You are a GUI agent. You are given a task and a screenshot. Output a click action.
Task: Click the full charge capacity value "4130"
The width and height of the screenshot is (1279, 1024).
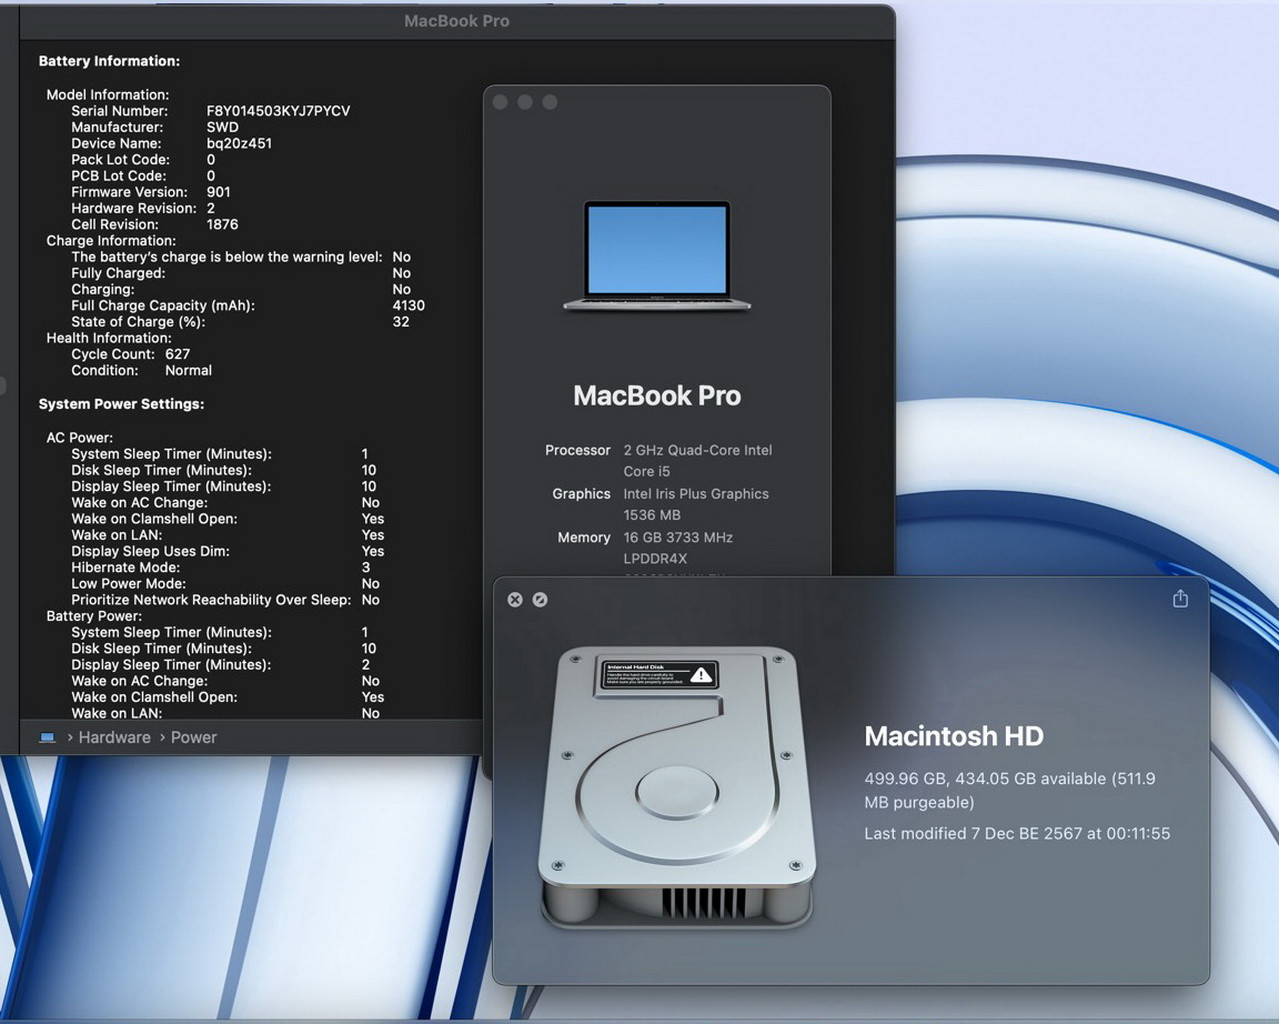point(408,306)
